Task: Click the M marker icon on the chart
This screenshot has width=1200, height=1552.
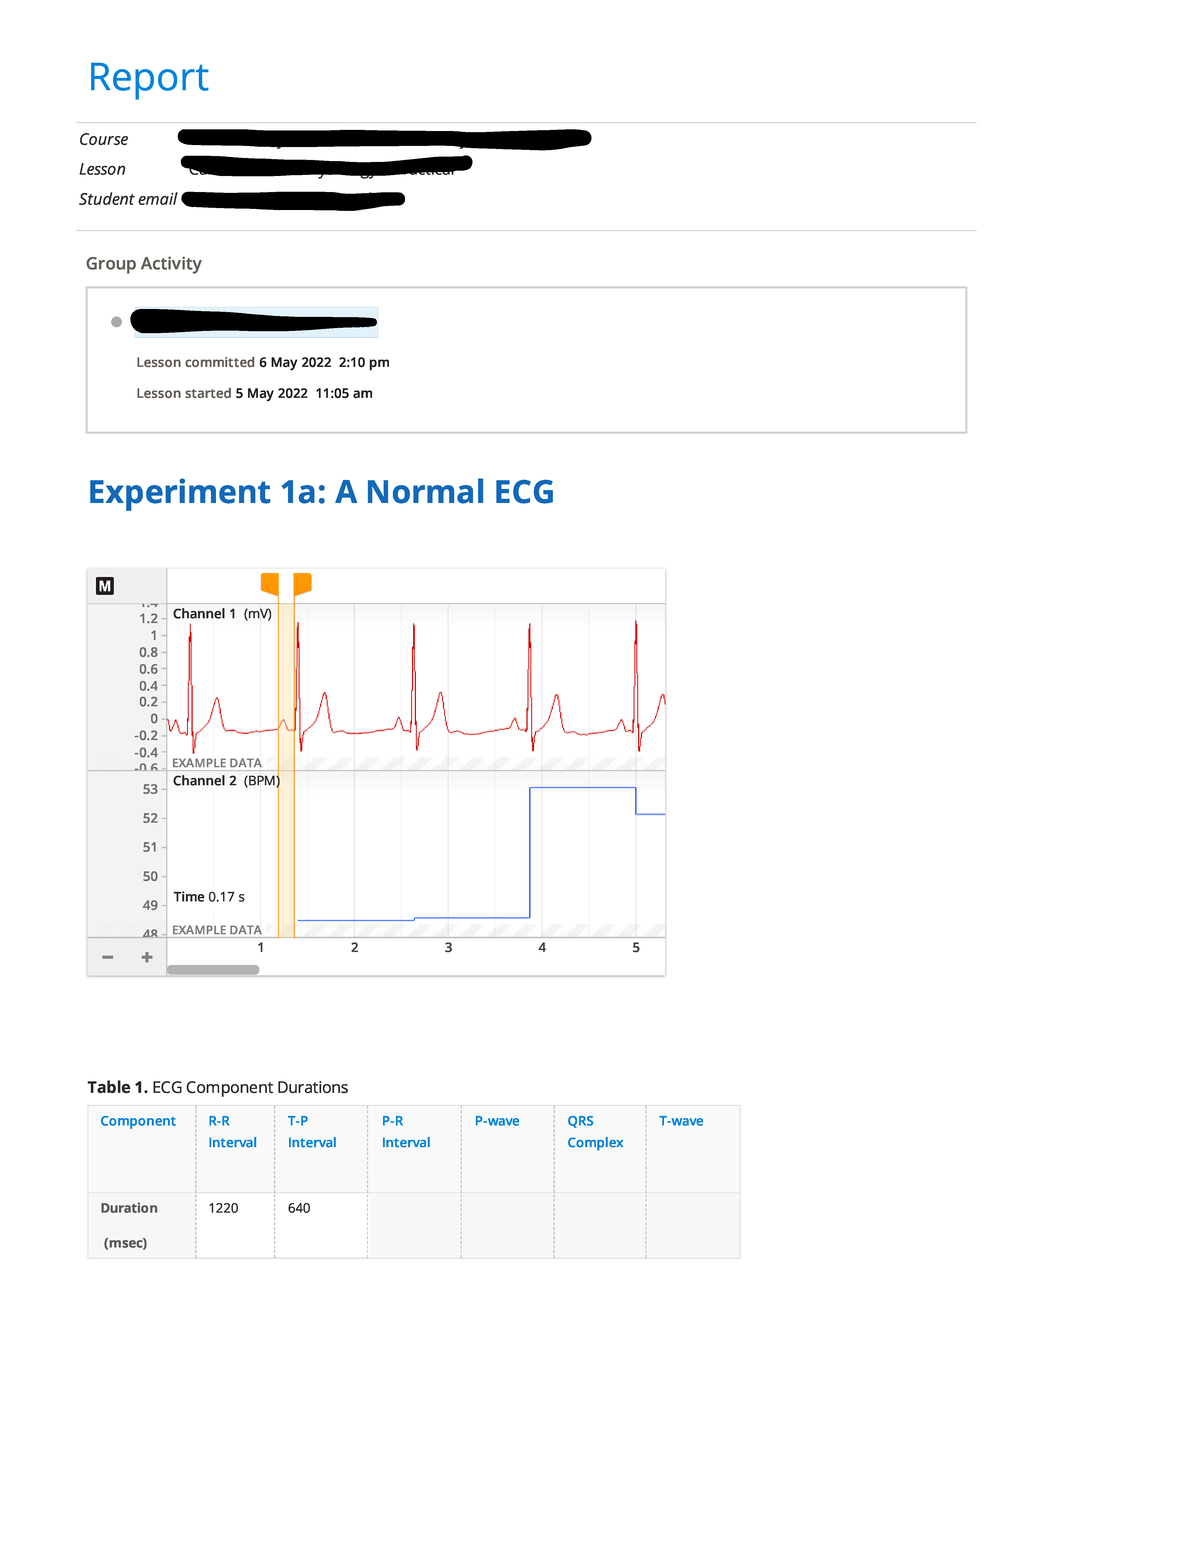Action: pyautogui.click(x=104, y=585)
